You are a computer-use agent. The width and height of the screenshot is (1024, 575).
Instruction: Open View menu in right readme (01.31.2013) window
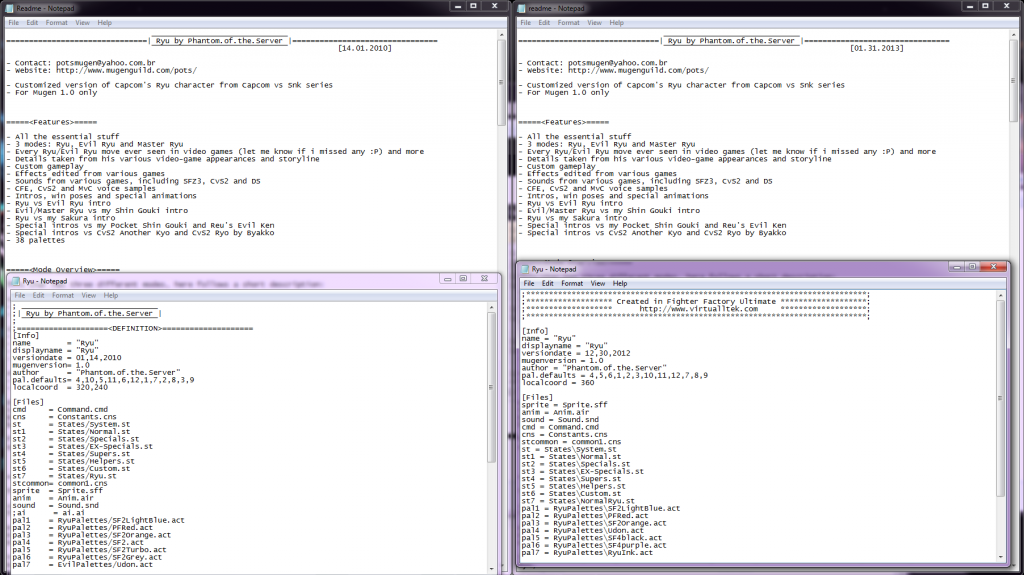click(594, 22)
